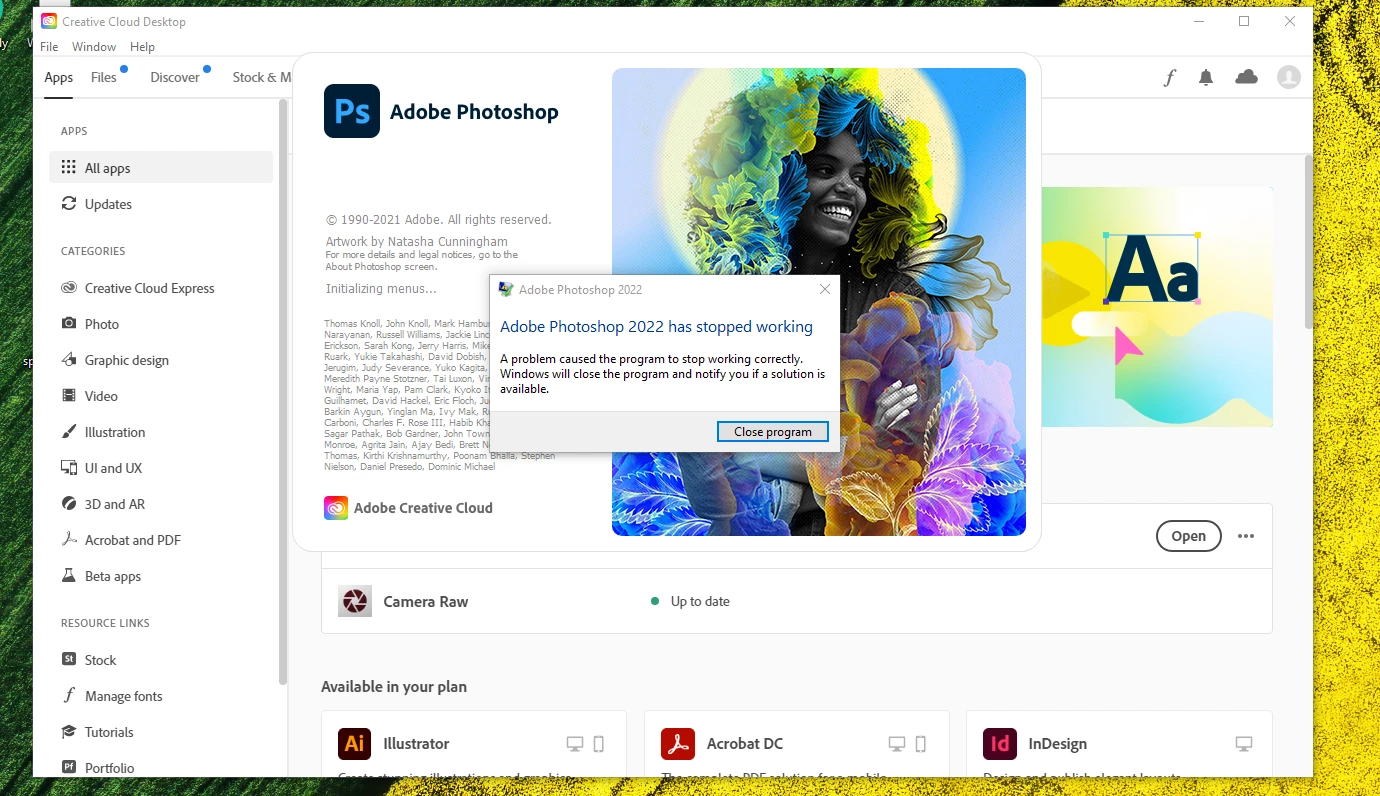Screen dimensions: 1380x796
Task: Click the sidebar vertical scrollbar
Action: pos(283,390)
